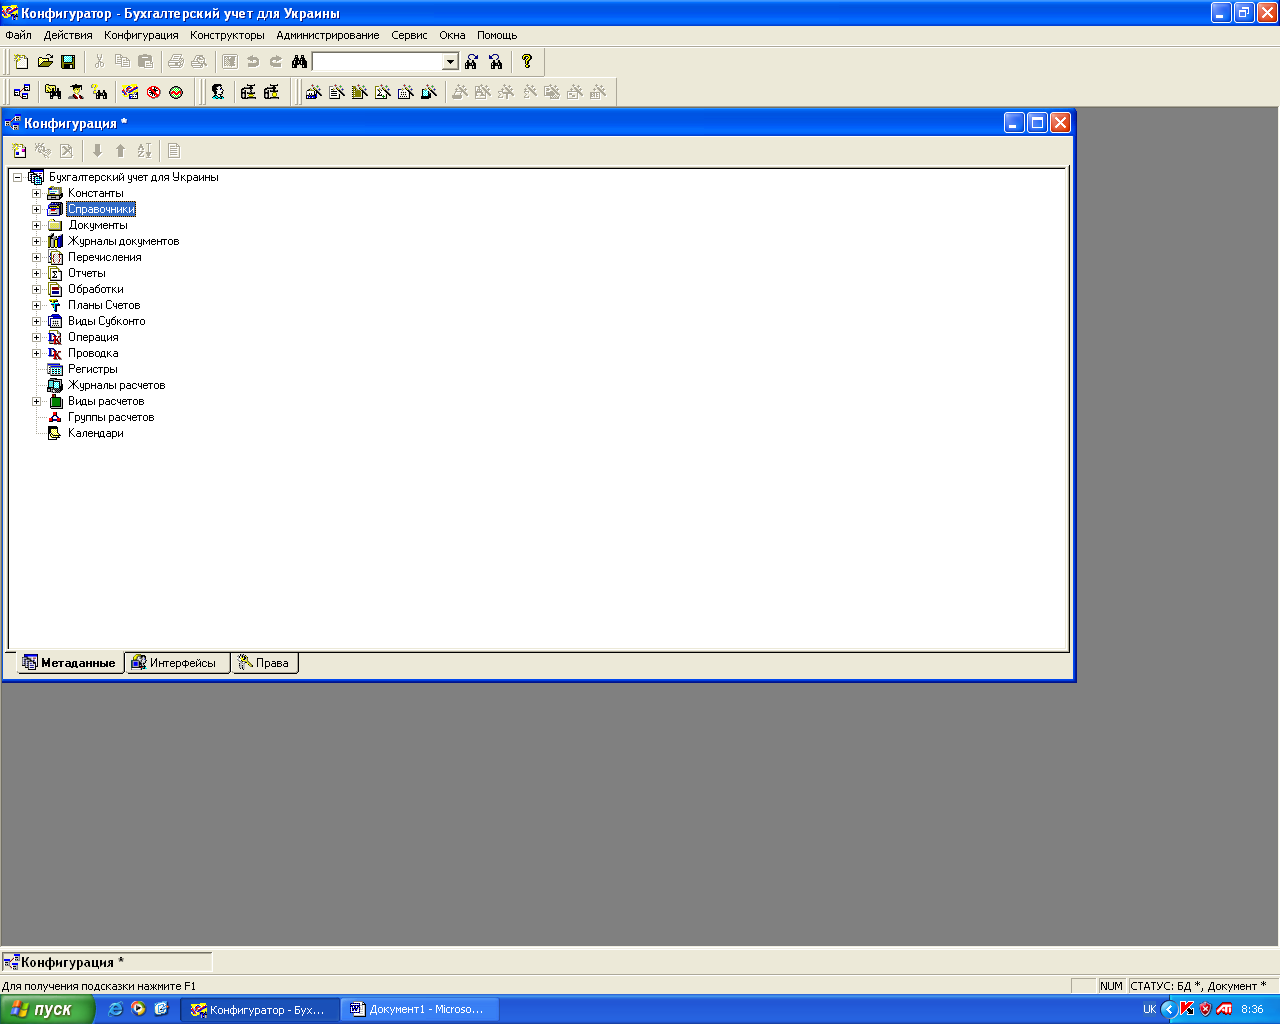Screen dimensions: 1280x1024
Task: Open the Конструкторы menu
Action: pos(227,35)
